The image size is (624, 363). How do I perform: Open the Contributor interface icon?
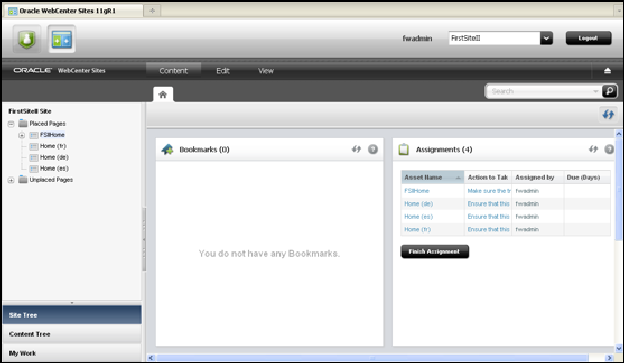pyautogui.click(x=62, y=39)
